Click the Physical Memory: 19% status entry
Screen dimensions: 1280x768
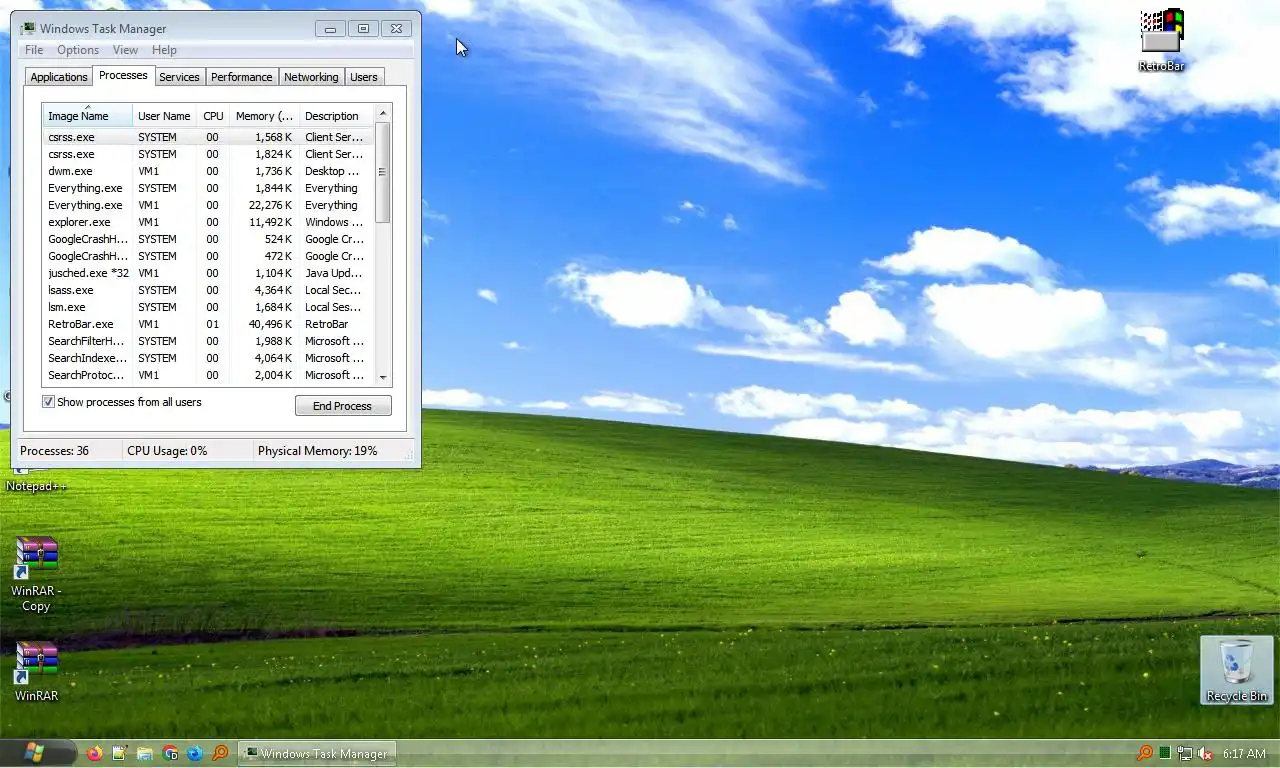tap(318, 451)
